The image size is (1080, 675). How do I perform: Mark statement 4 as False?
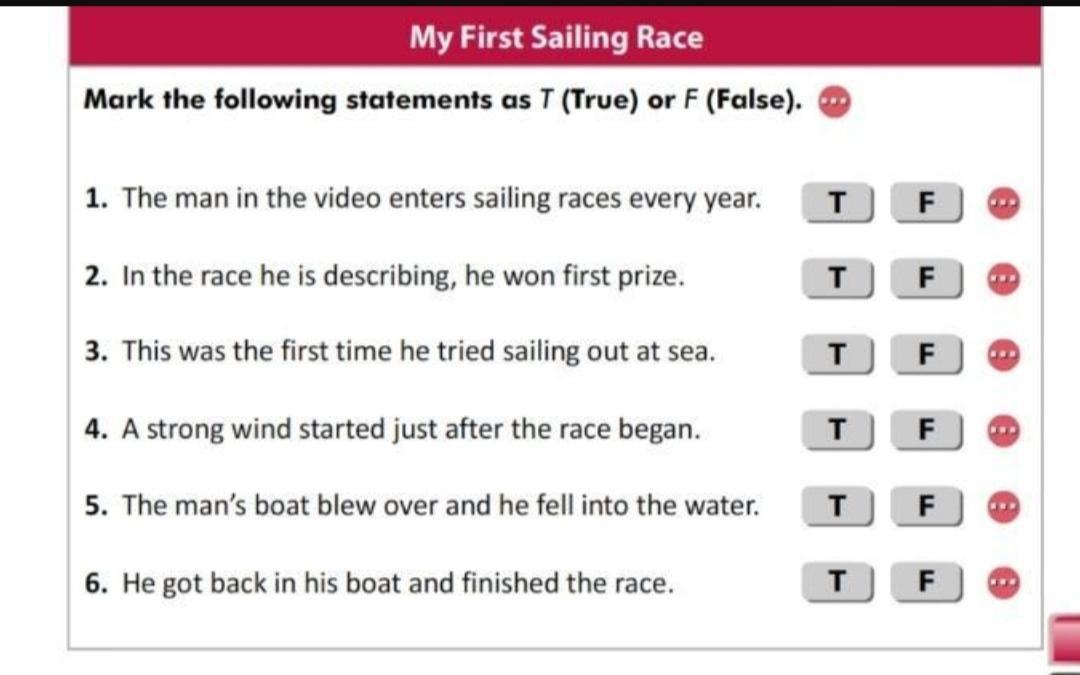927,431
